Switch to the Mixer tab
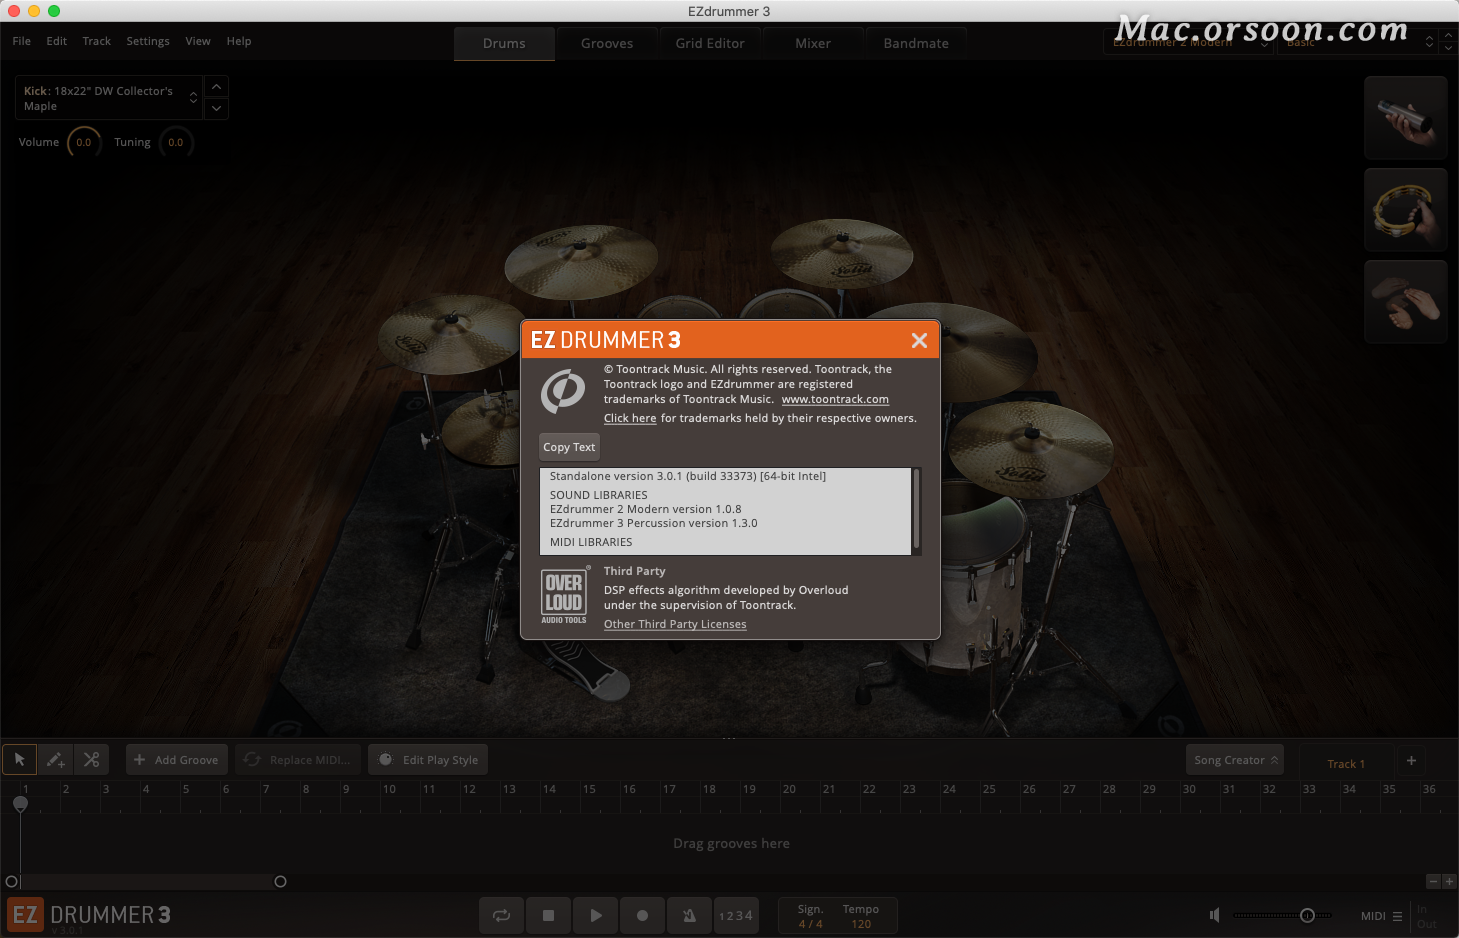 point(813,44)
